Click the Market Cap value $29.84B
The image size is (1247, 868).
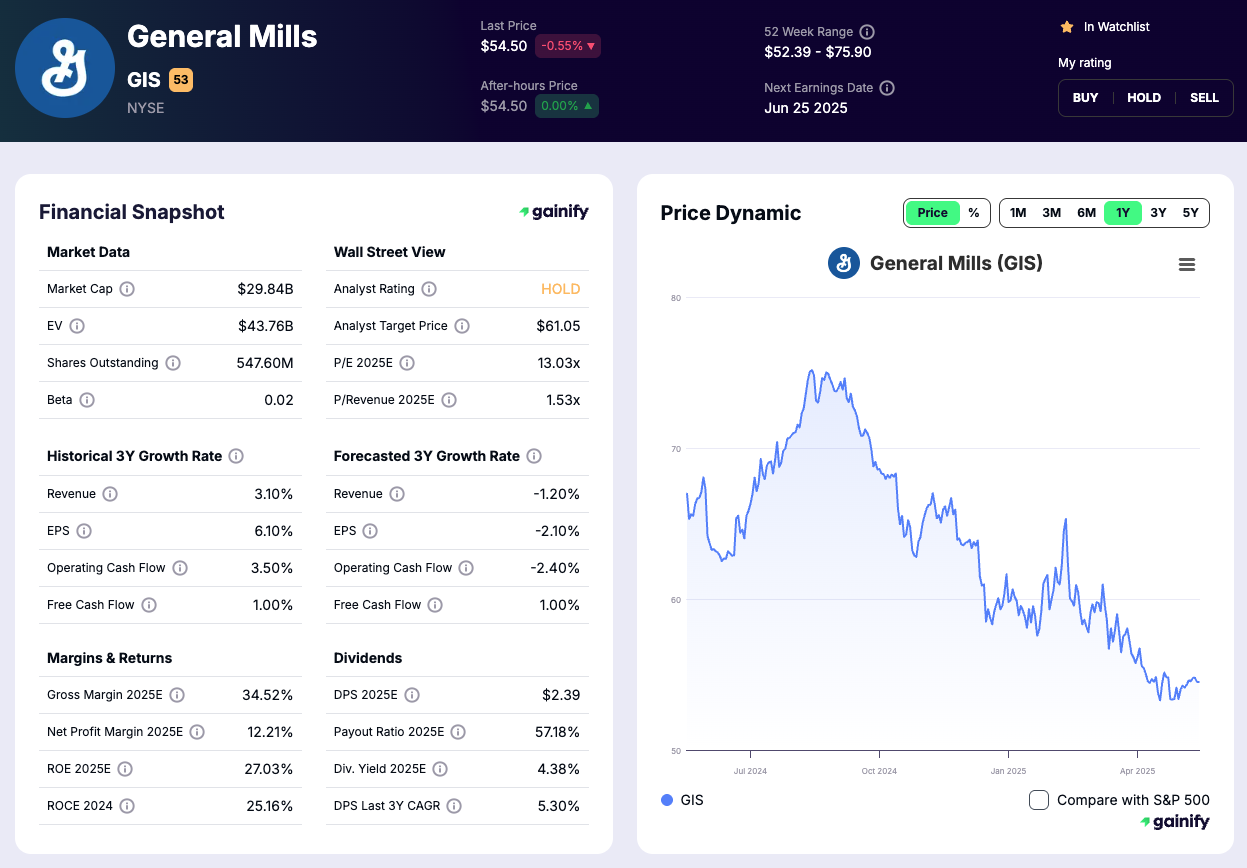tap(265, 289)
